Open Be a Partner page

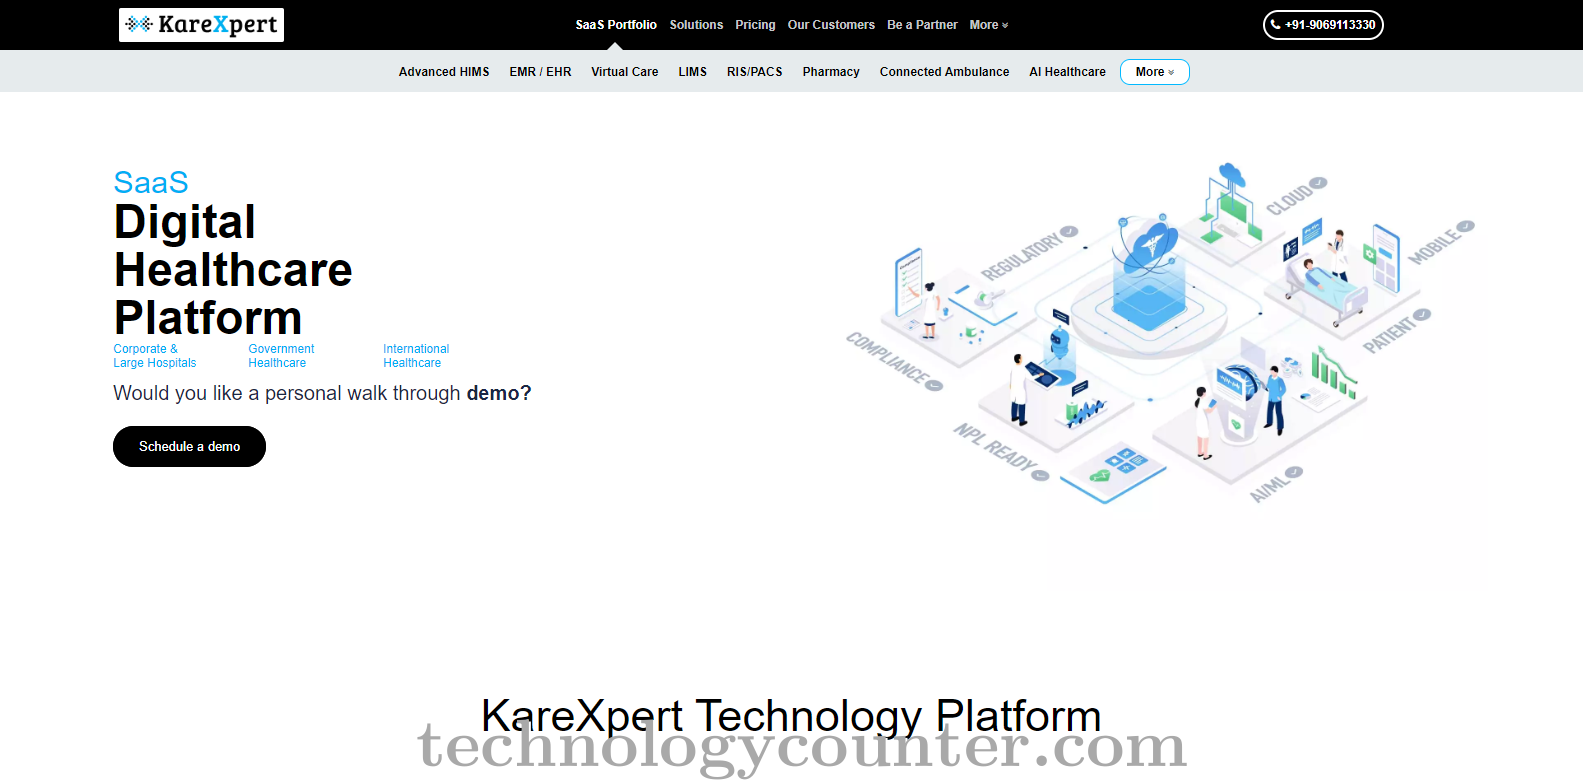point(922,25)
